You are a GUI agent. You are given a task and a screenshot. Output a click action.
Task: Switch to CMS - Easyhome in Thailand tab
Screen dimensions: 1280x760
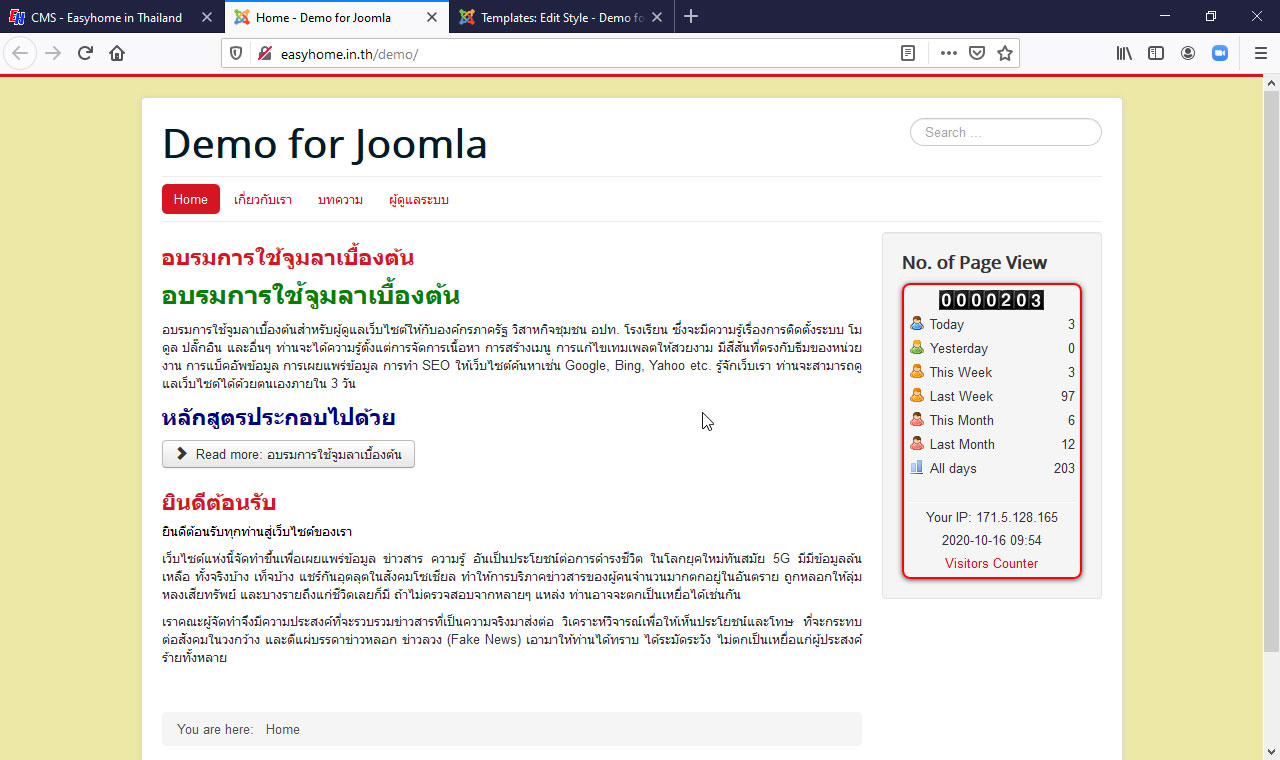click(x=105, y=17)
